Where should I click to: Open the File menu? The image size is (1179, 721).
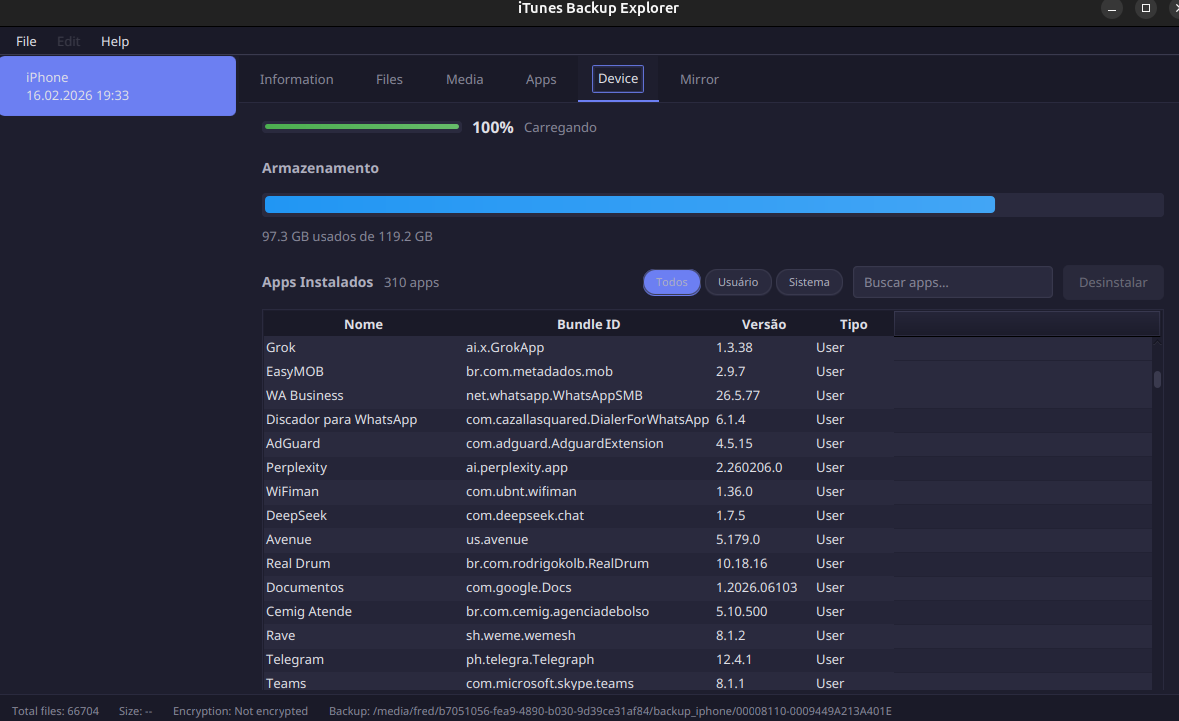pos(26,41)
